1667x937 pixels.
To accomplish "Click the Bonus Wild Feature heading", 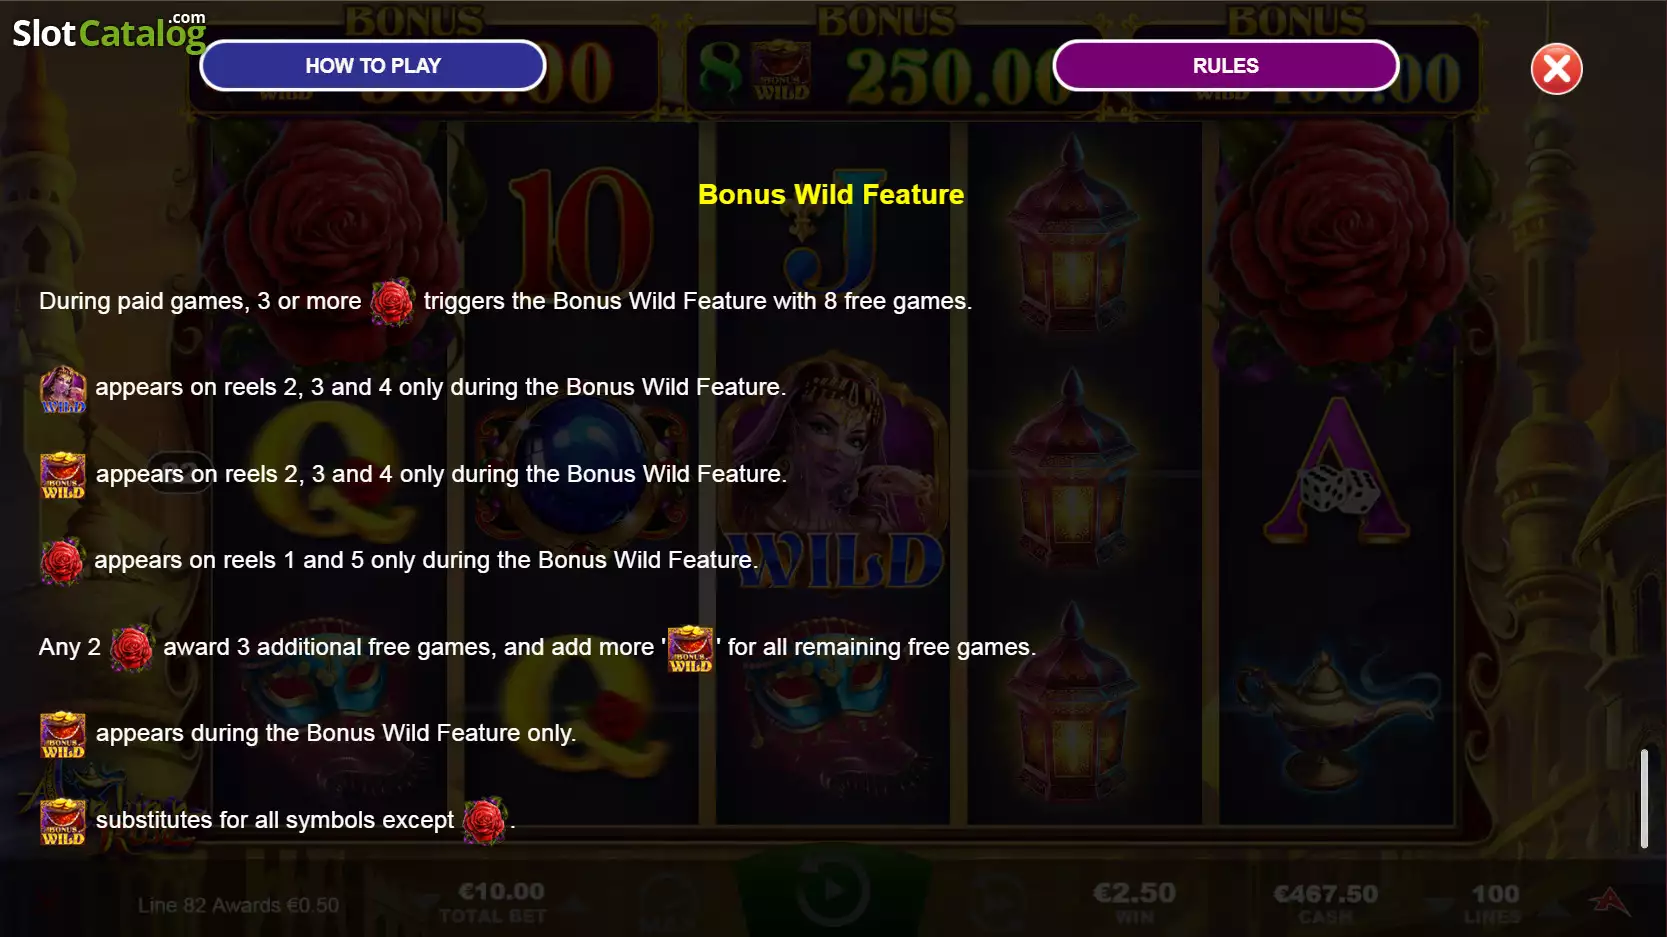I will tap(831, 195).
